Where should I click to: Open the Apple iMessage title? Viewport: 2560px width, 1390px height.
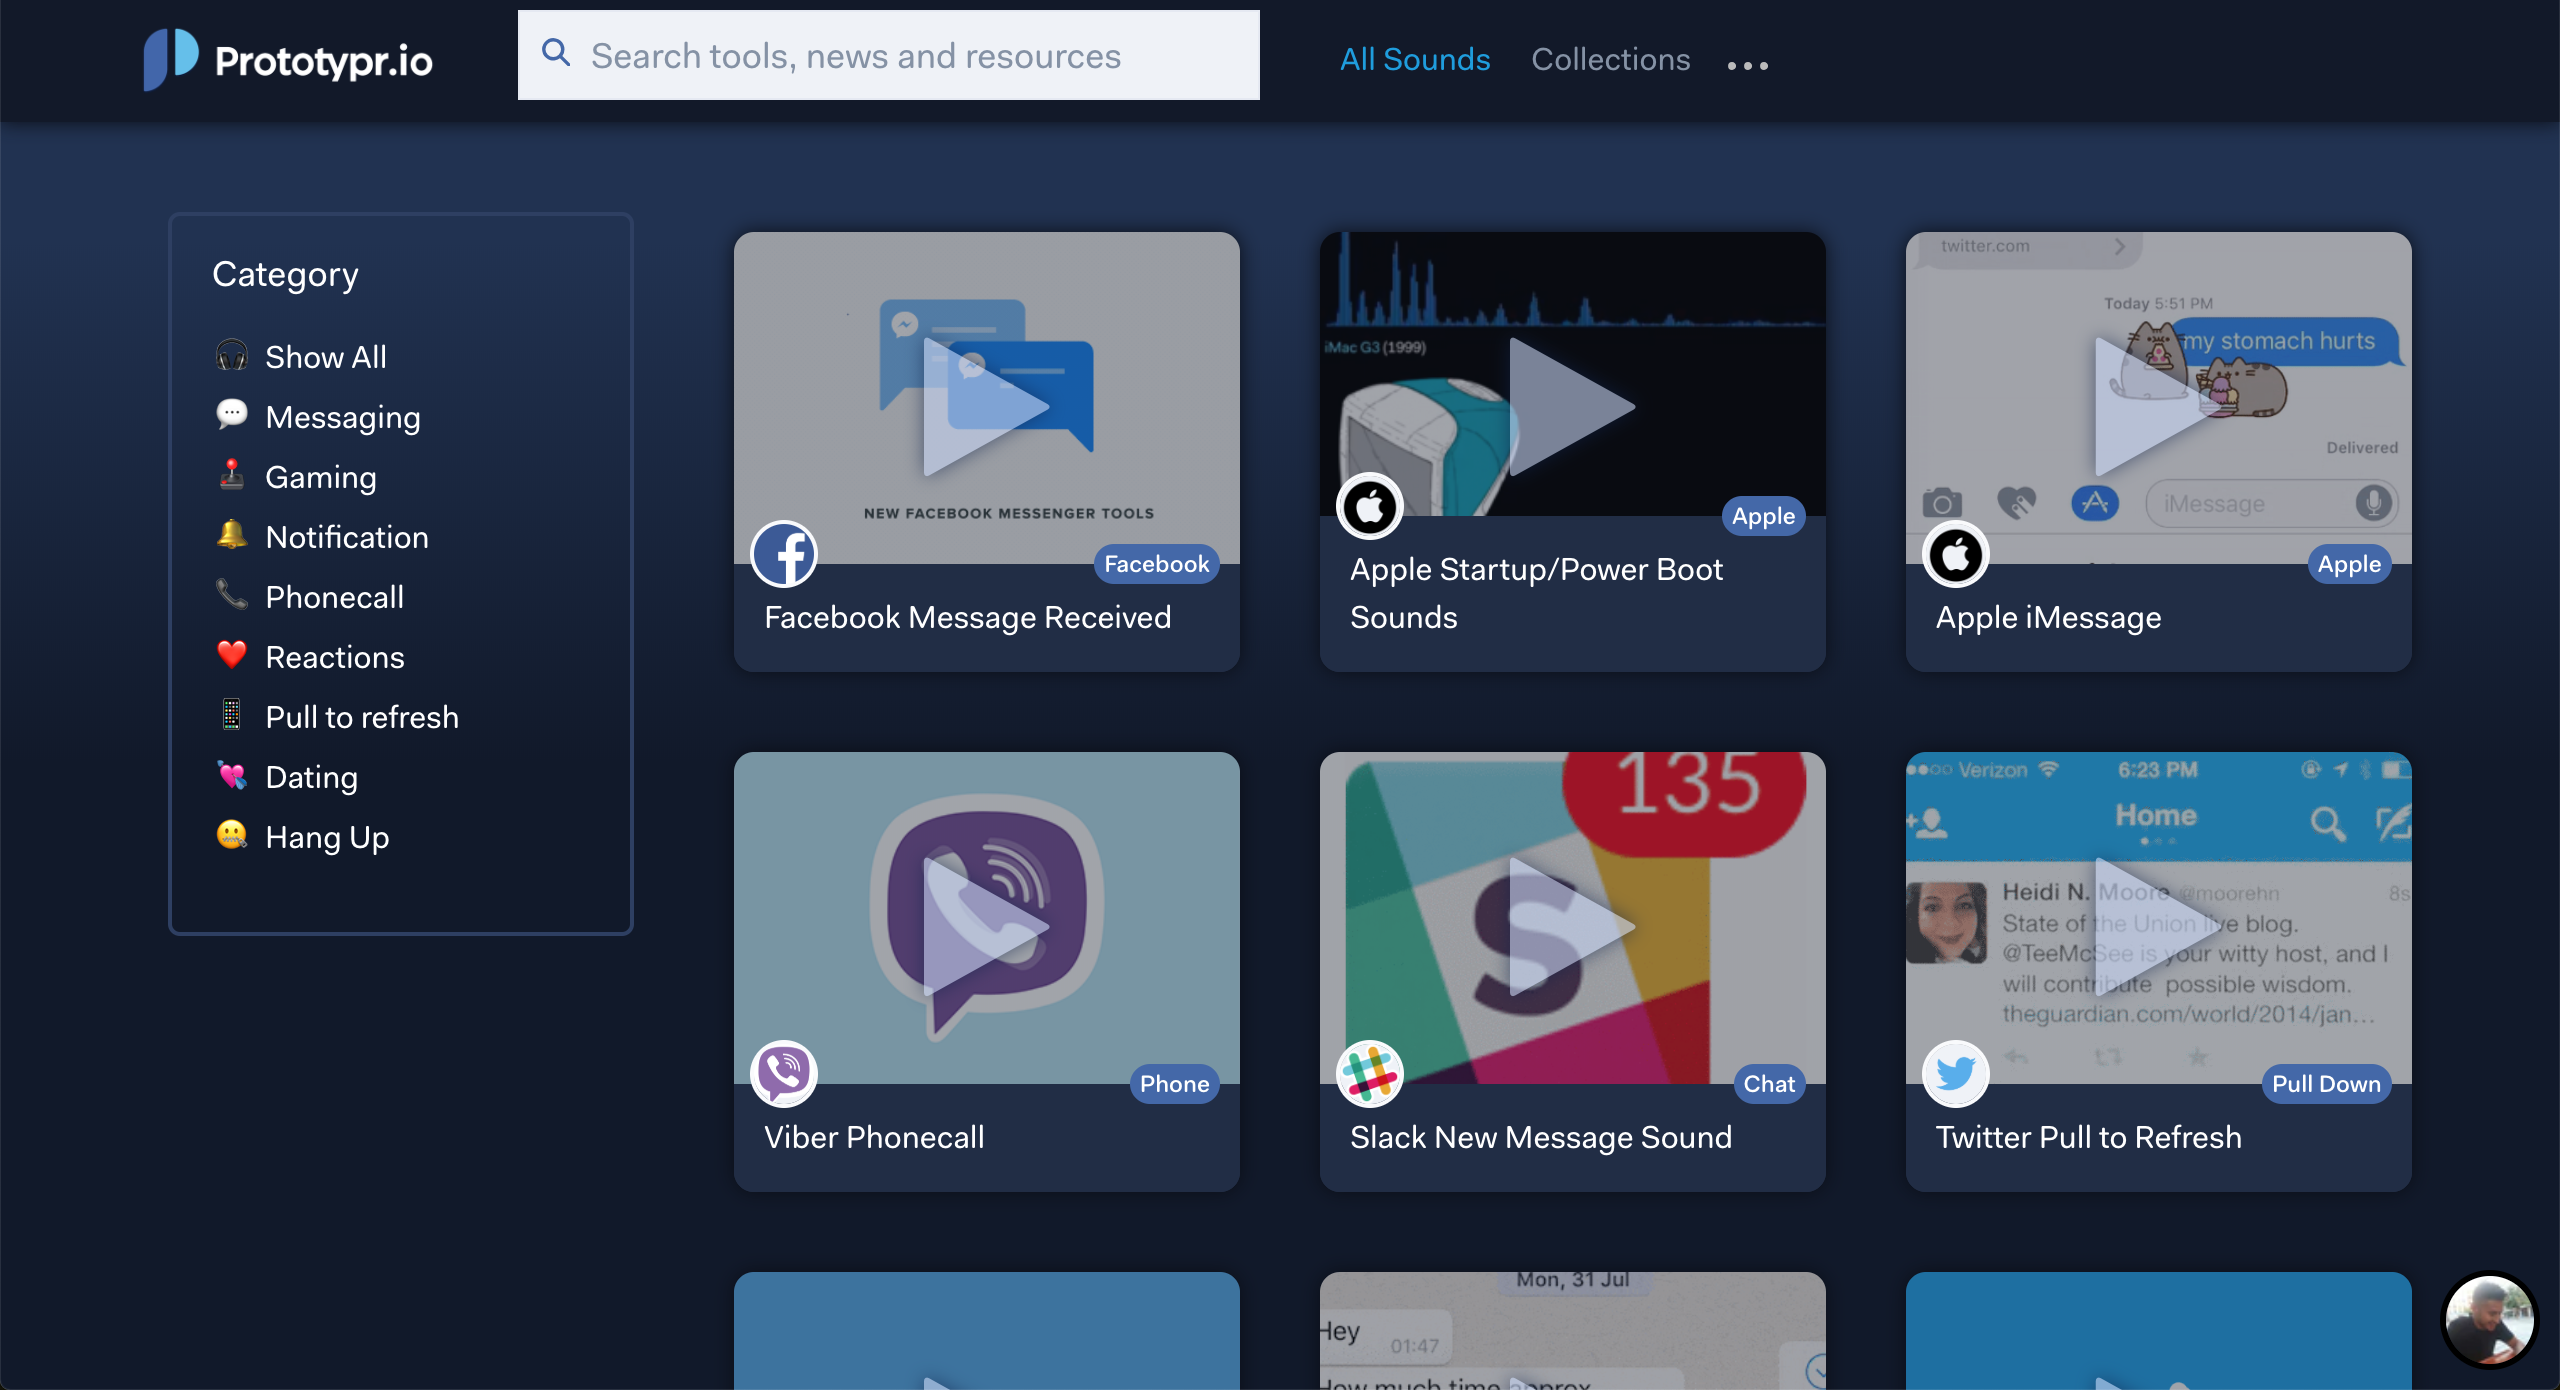tap(2048, 617)
